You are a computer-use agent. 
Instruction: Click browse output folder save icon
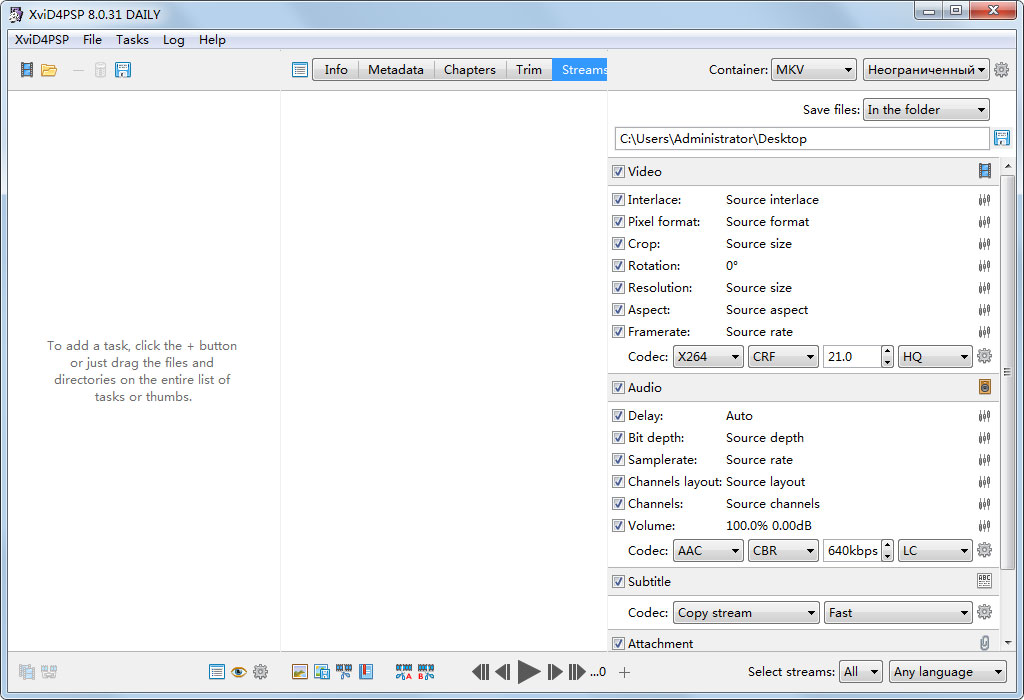1001,139
